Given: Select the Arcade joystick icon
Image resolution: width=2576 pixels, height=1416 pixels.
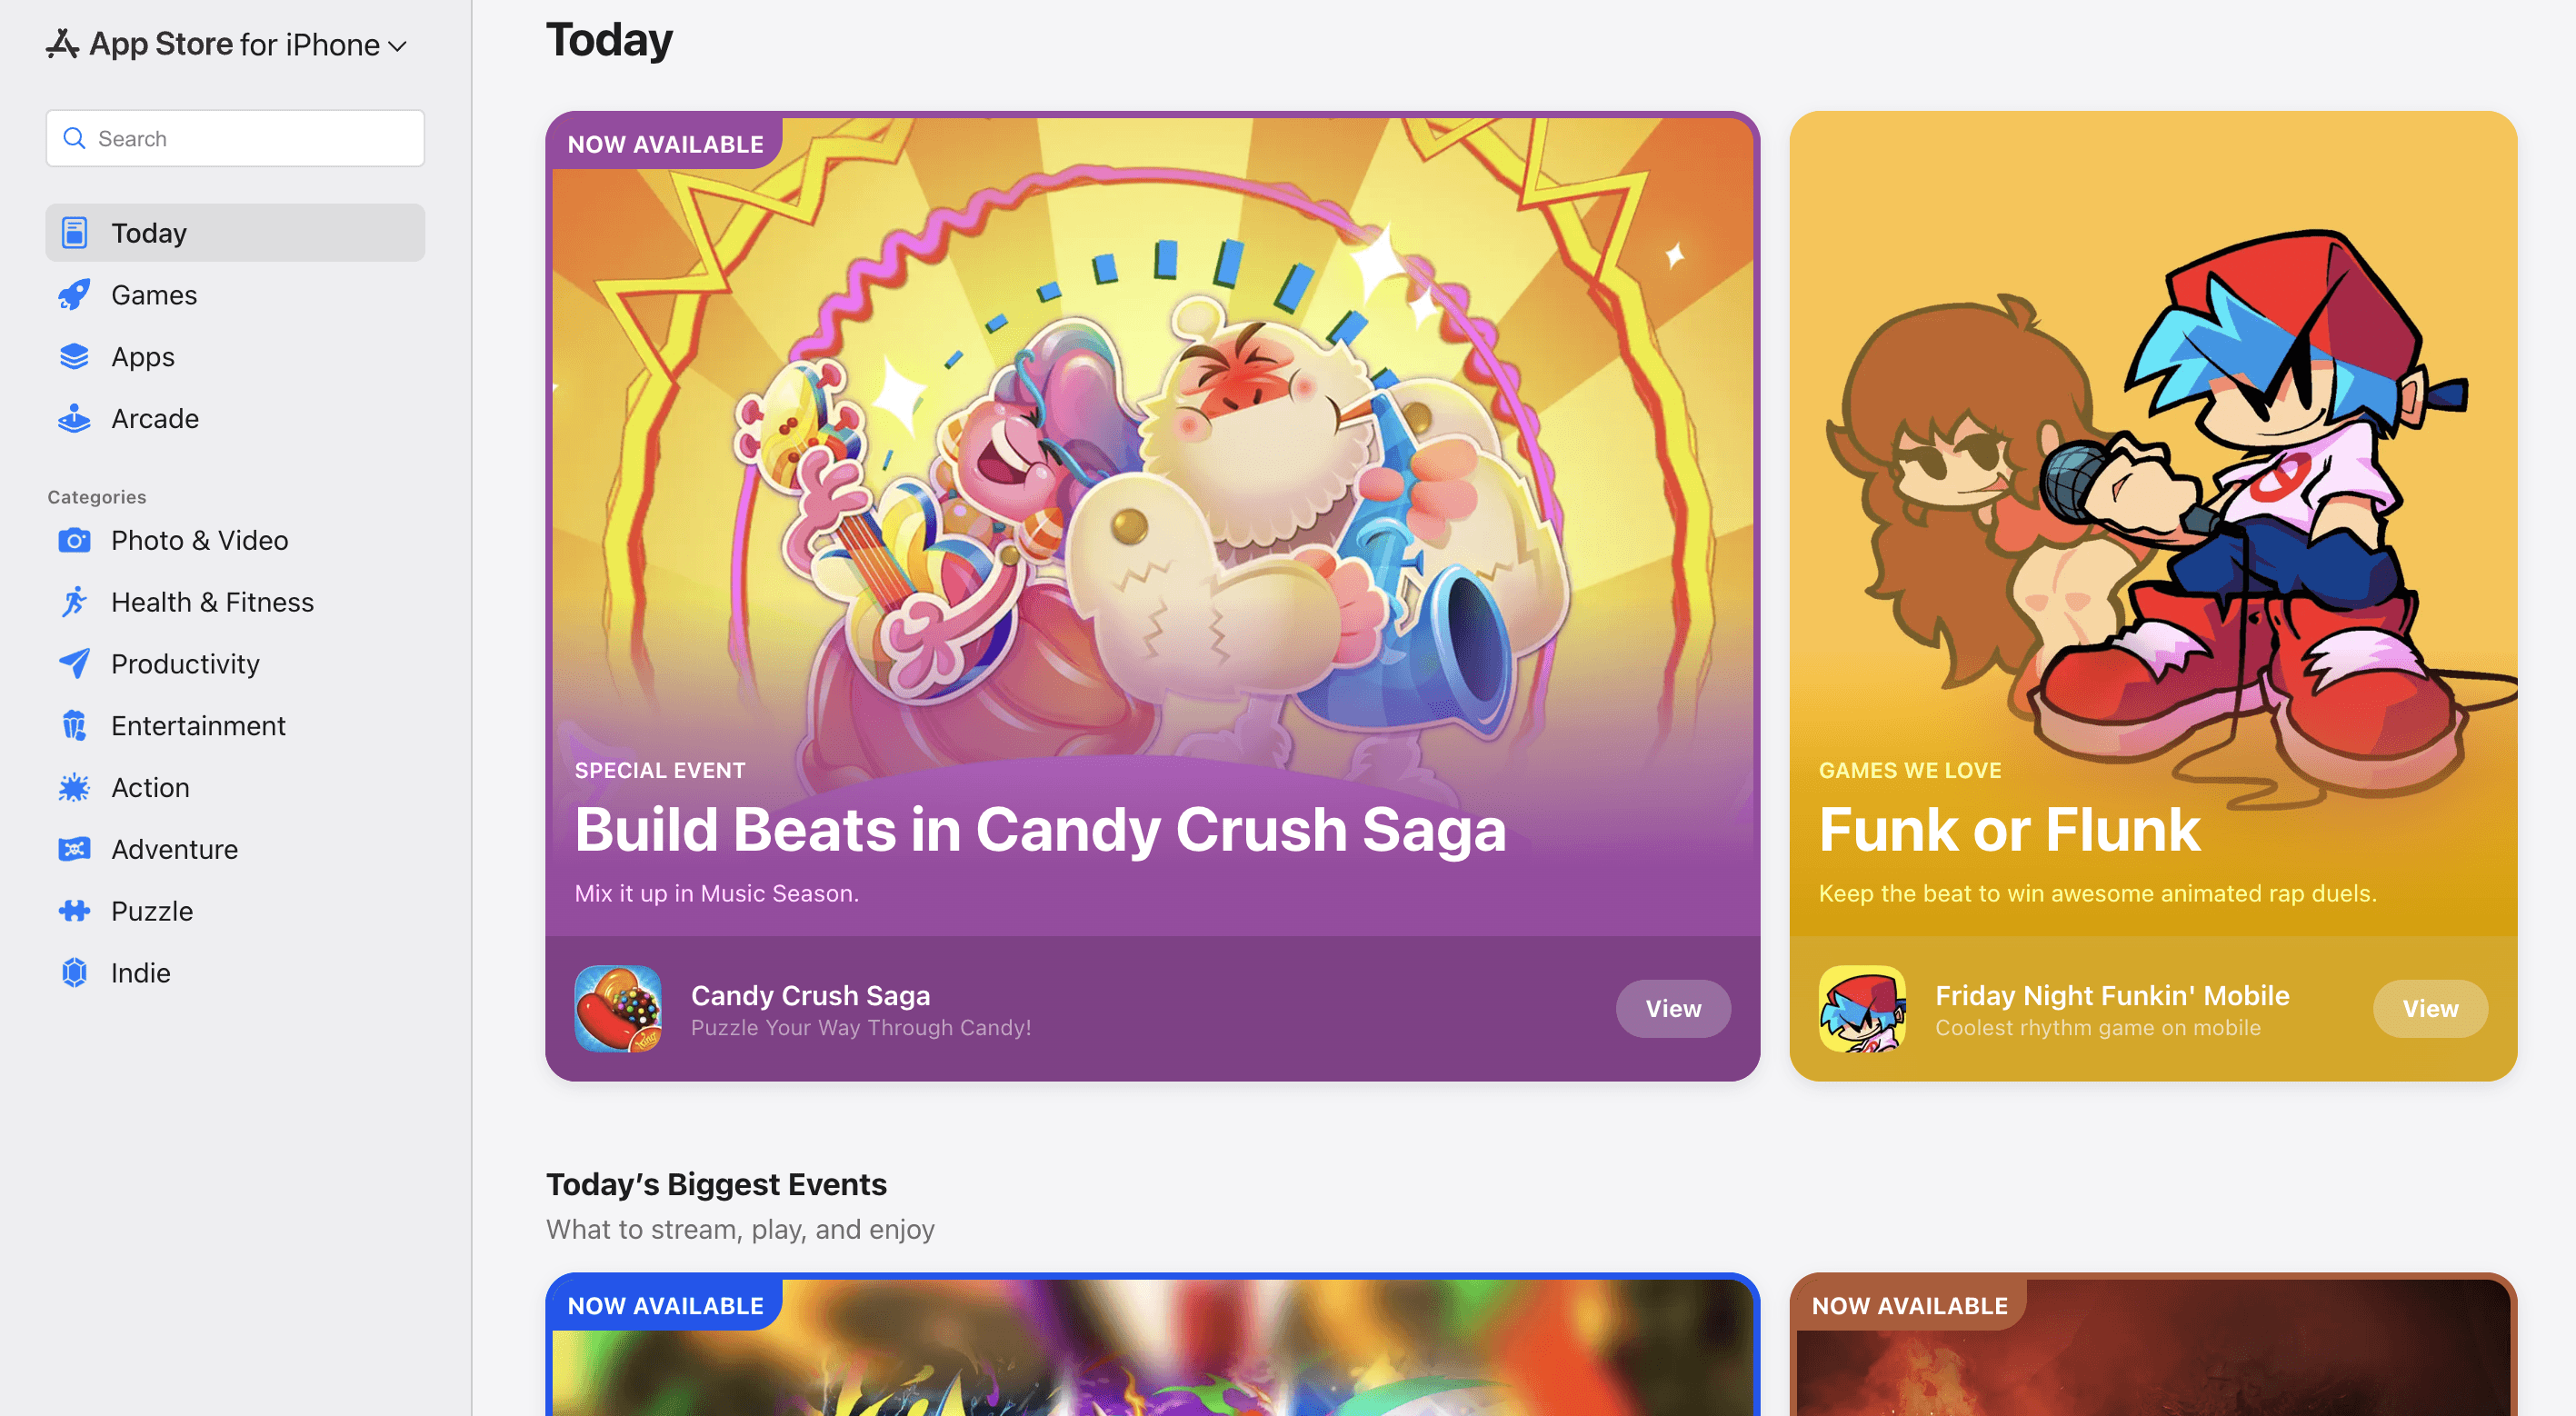Looking at the screenshot, I should [74, 418].
